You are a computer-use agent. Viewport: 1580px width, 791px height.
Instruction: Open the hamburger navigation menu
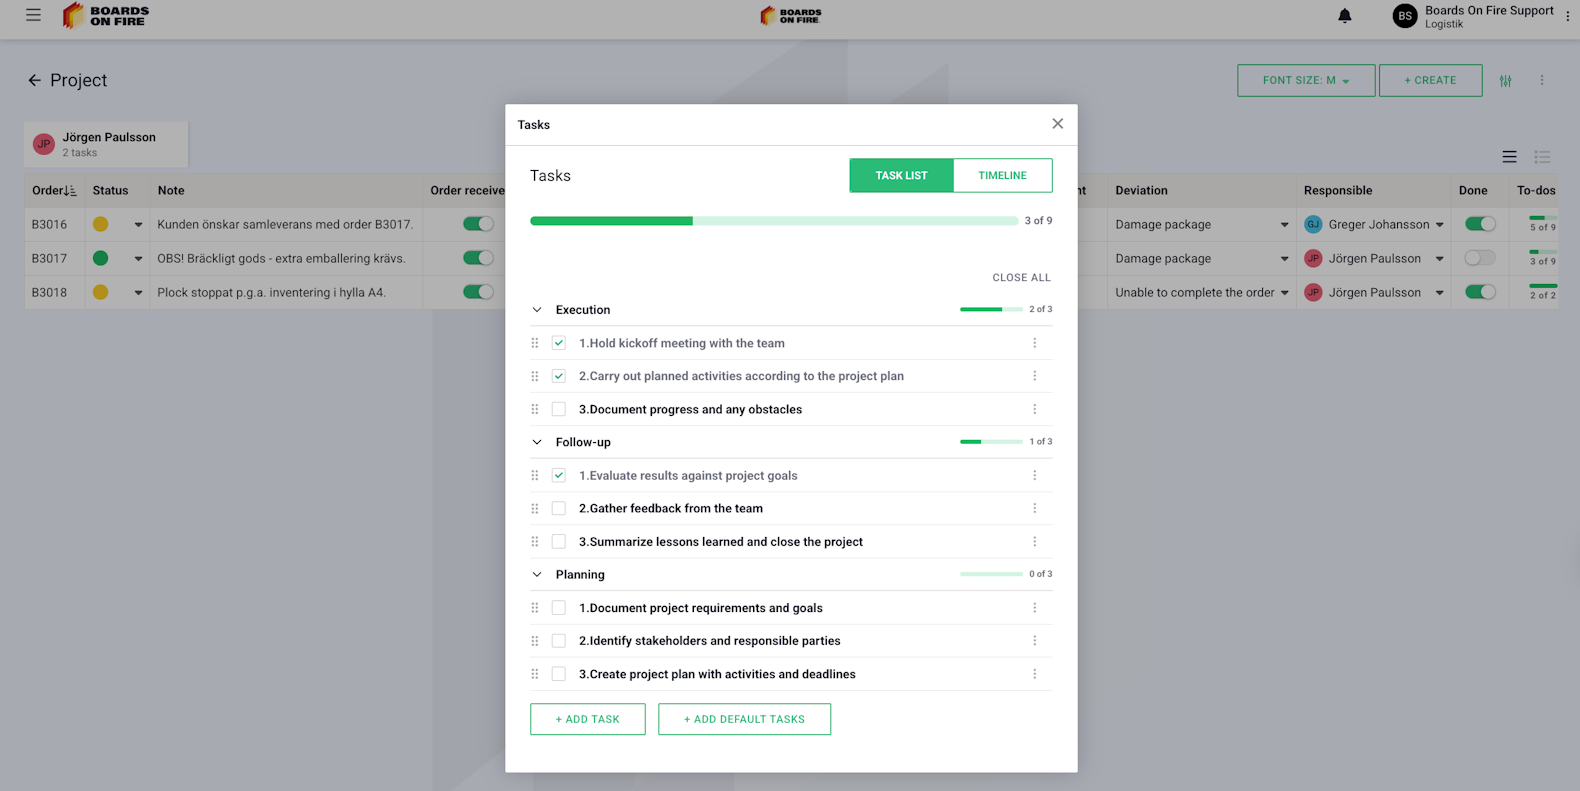click(x=33, y=15)
